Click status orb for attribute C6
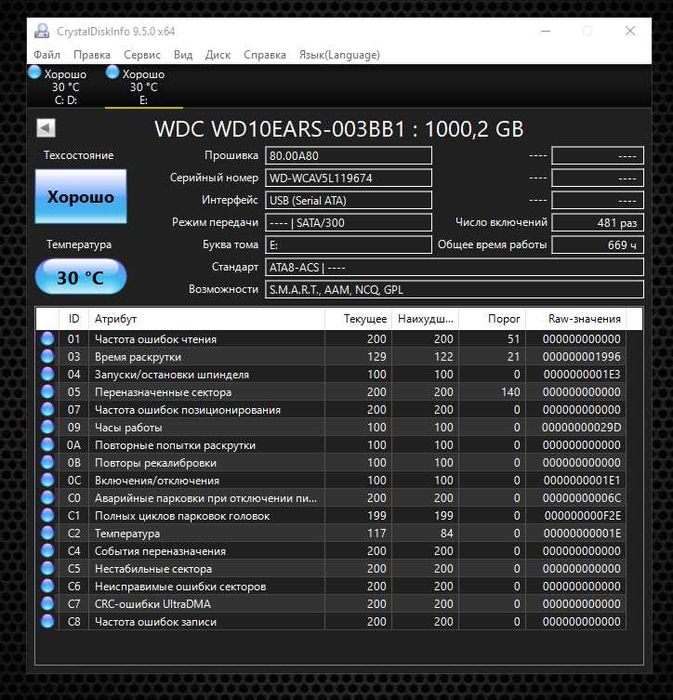Image resolution: width=673 pixels, height=700 pixels. pos(47,586)
